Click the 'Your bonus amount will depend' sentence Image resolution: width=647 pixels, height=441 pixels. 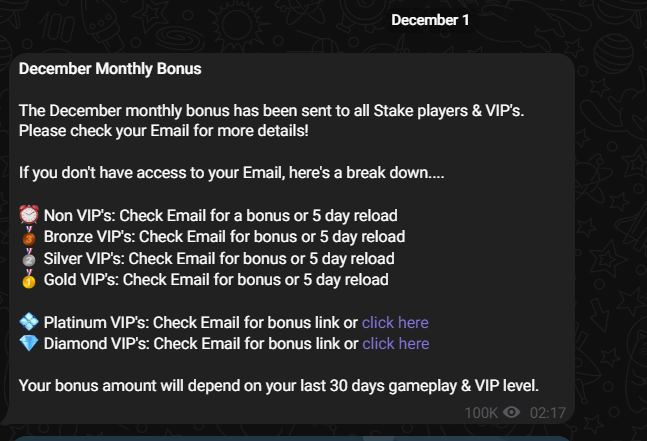279,386
